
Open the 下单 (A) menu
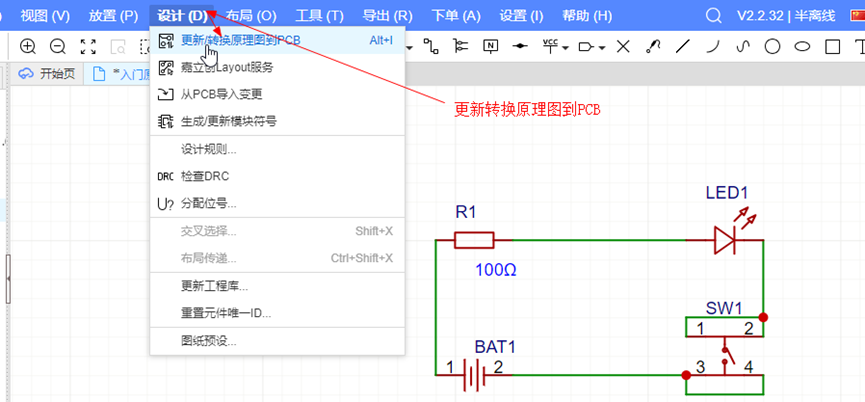tap(456, 15)
